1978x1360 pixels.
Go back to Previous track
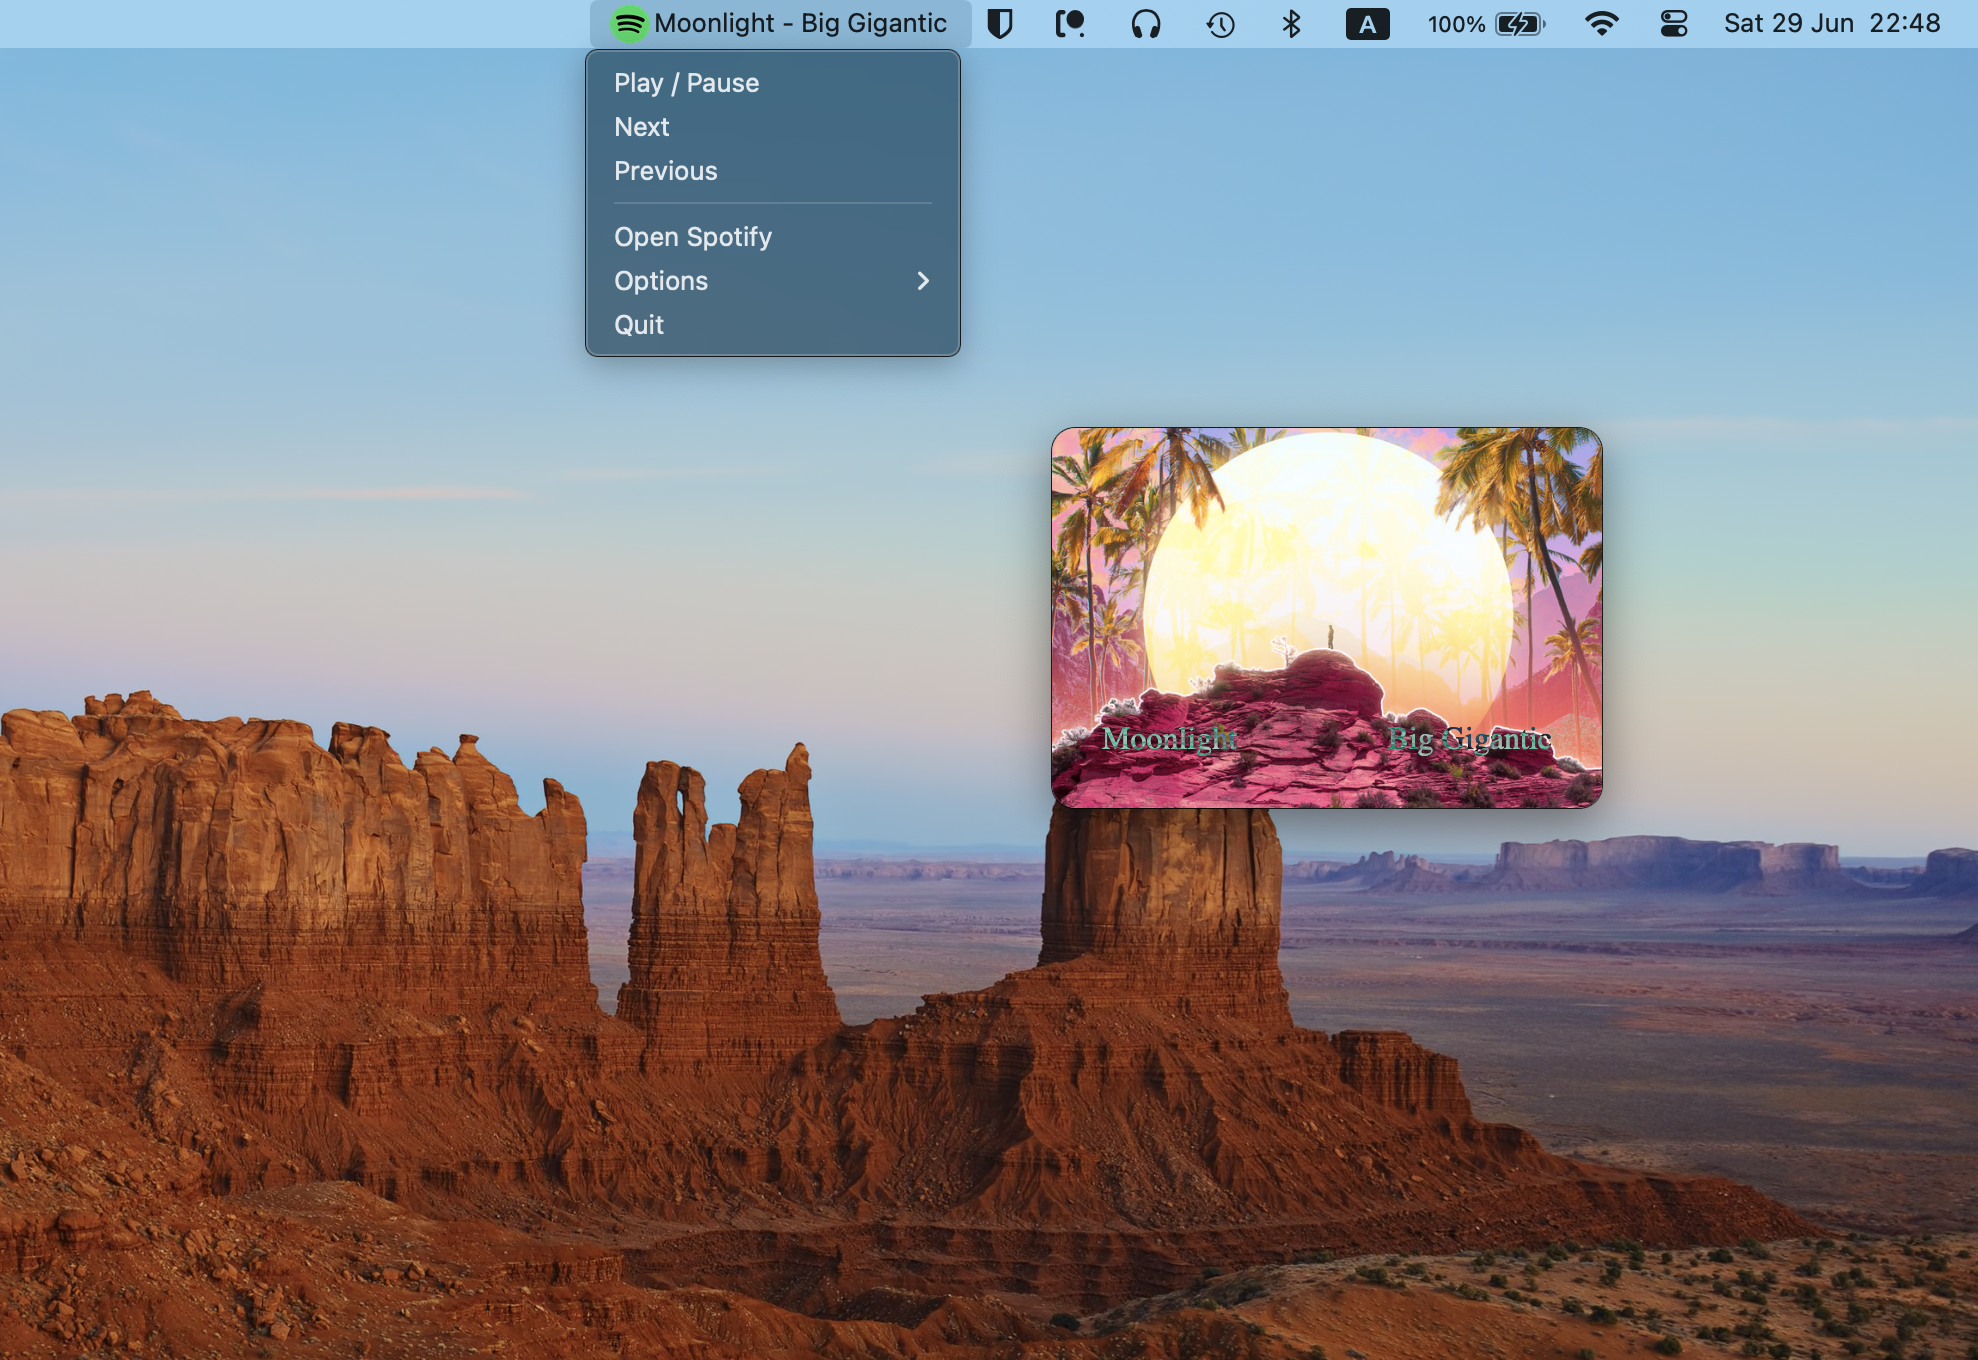coord(665,171)
